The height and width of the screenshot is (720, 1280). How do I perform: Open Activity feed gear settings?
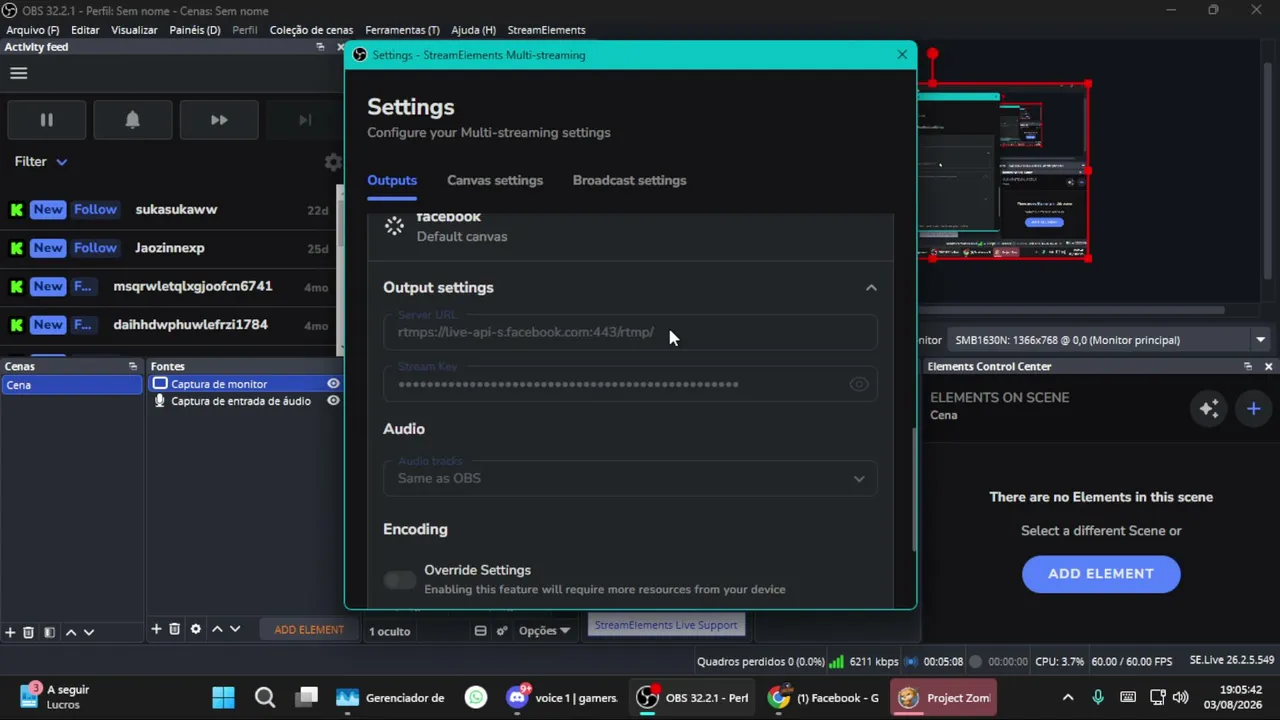click(332, 162)
